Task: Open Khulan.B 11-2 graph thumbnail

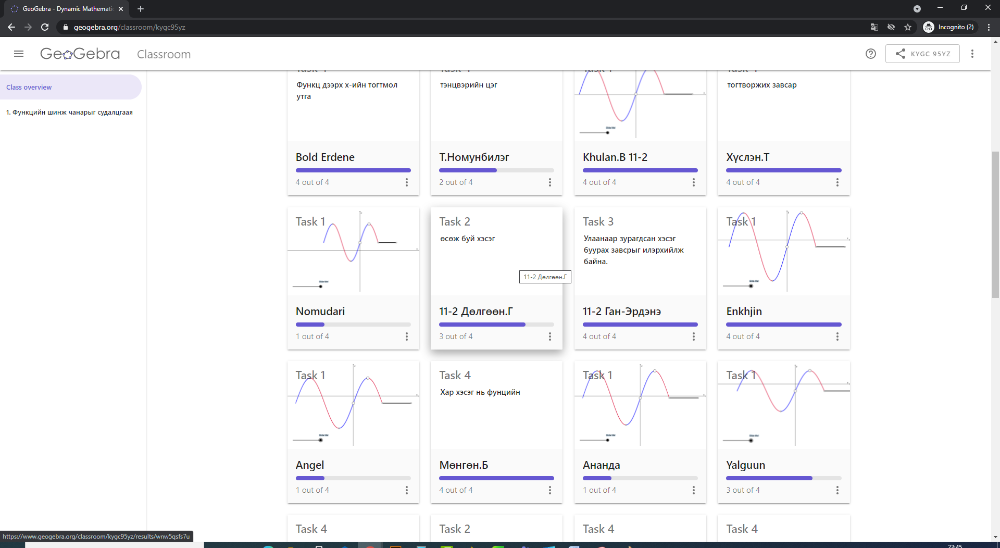Action: (640, 105)
